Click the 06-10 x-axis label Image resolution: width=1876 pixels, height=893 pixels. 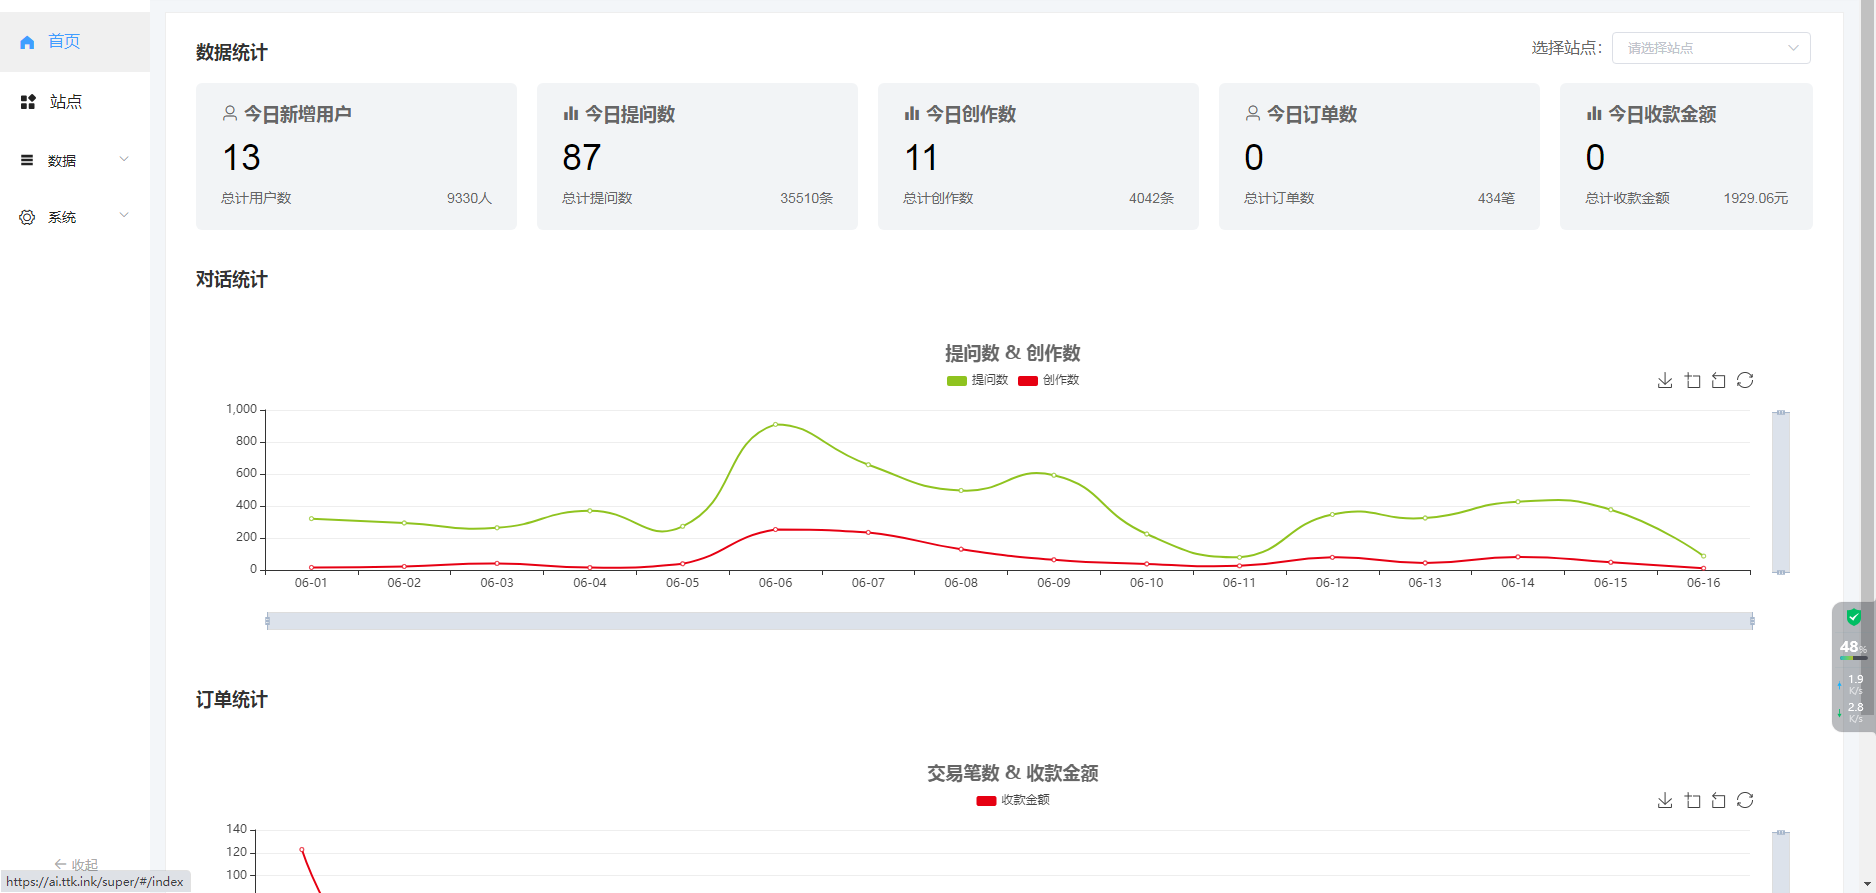(1146, 583)
